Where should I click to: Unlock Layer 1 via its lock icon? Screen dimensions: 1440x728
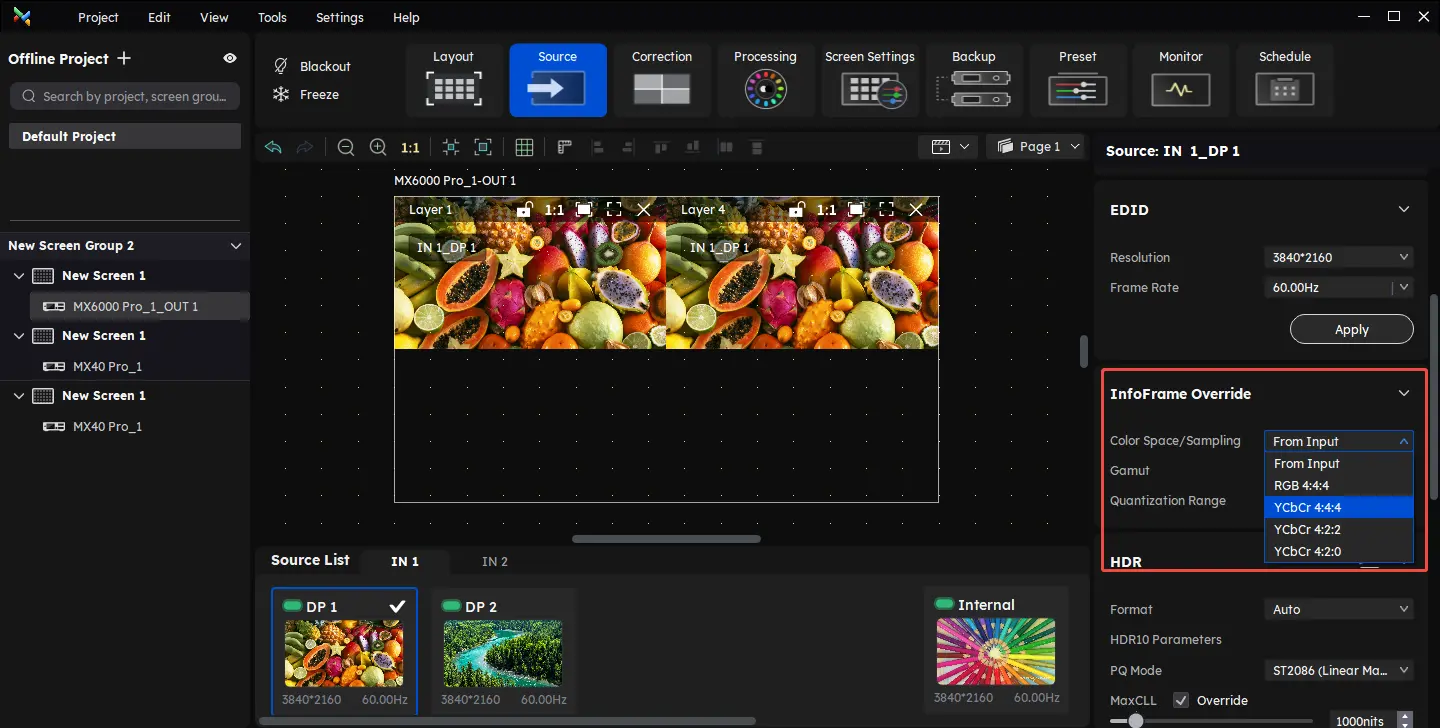click(524, 209)
